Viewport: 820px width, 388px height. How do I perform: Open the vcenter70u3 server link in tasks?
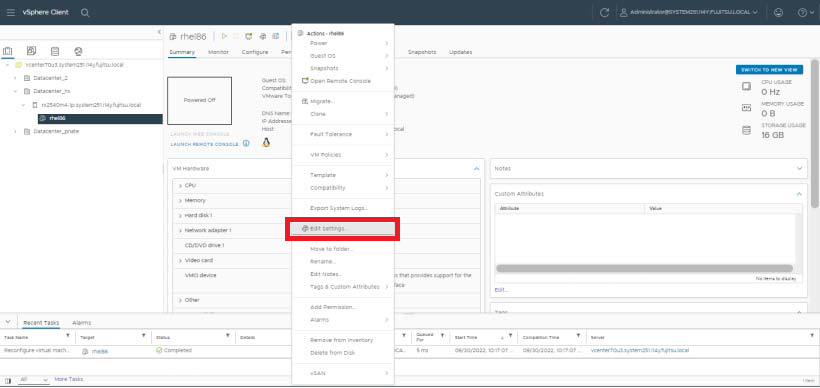[x=640, y=350]
